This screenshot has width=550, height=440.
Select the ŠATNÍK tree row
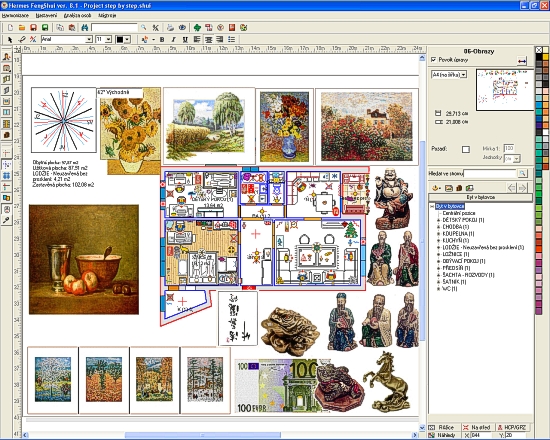454,282
